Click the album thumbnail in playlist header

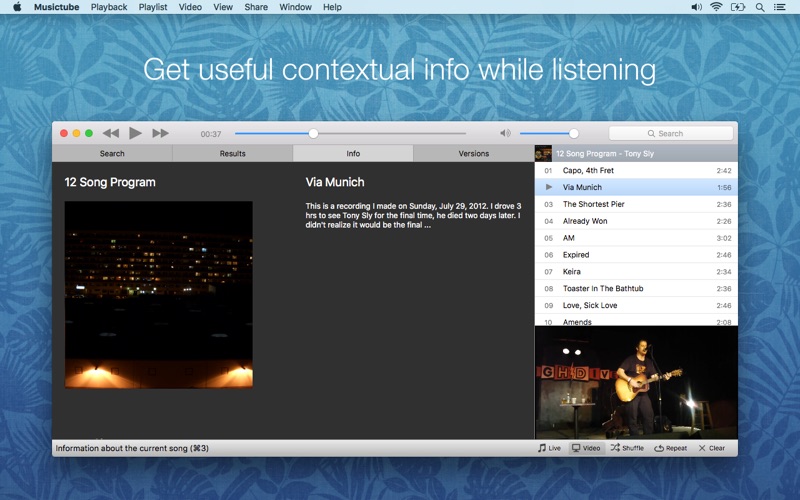[543, 154]
